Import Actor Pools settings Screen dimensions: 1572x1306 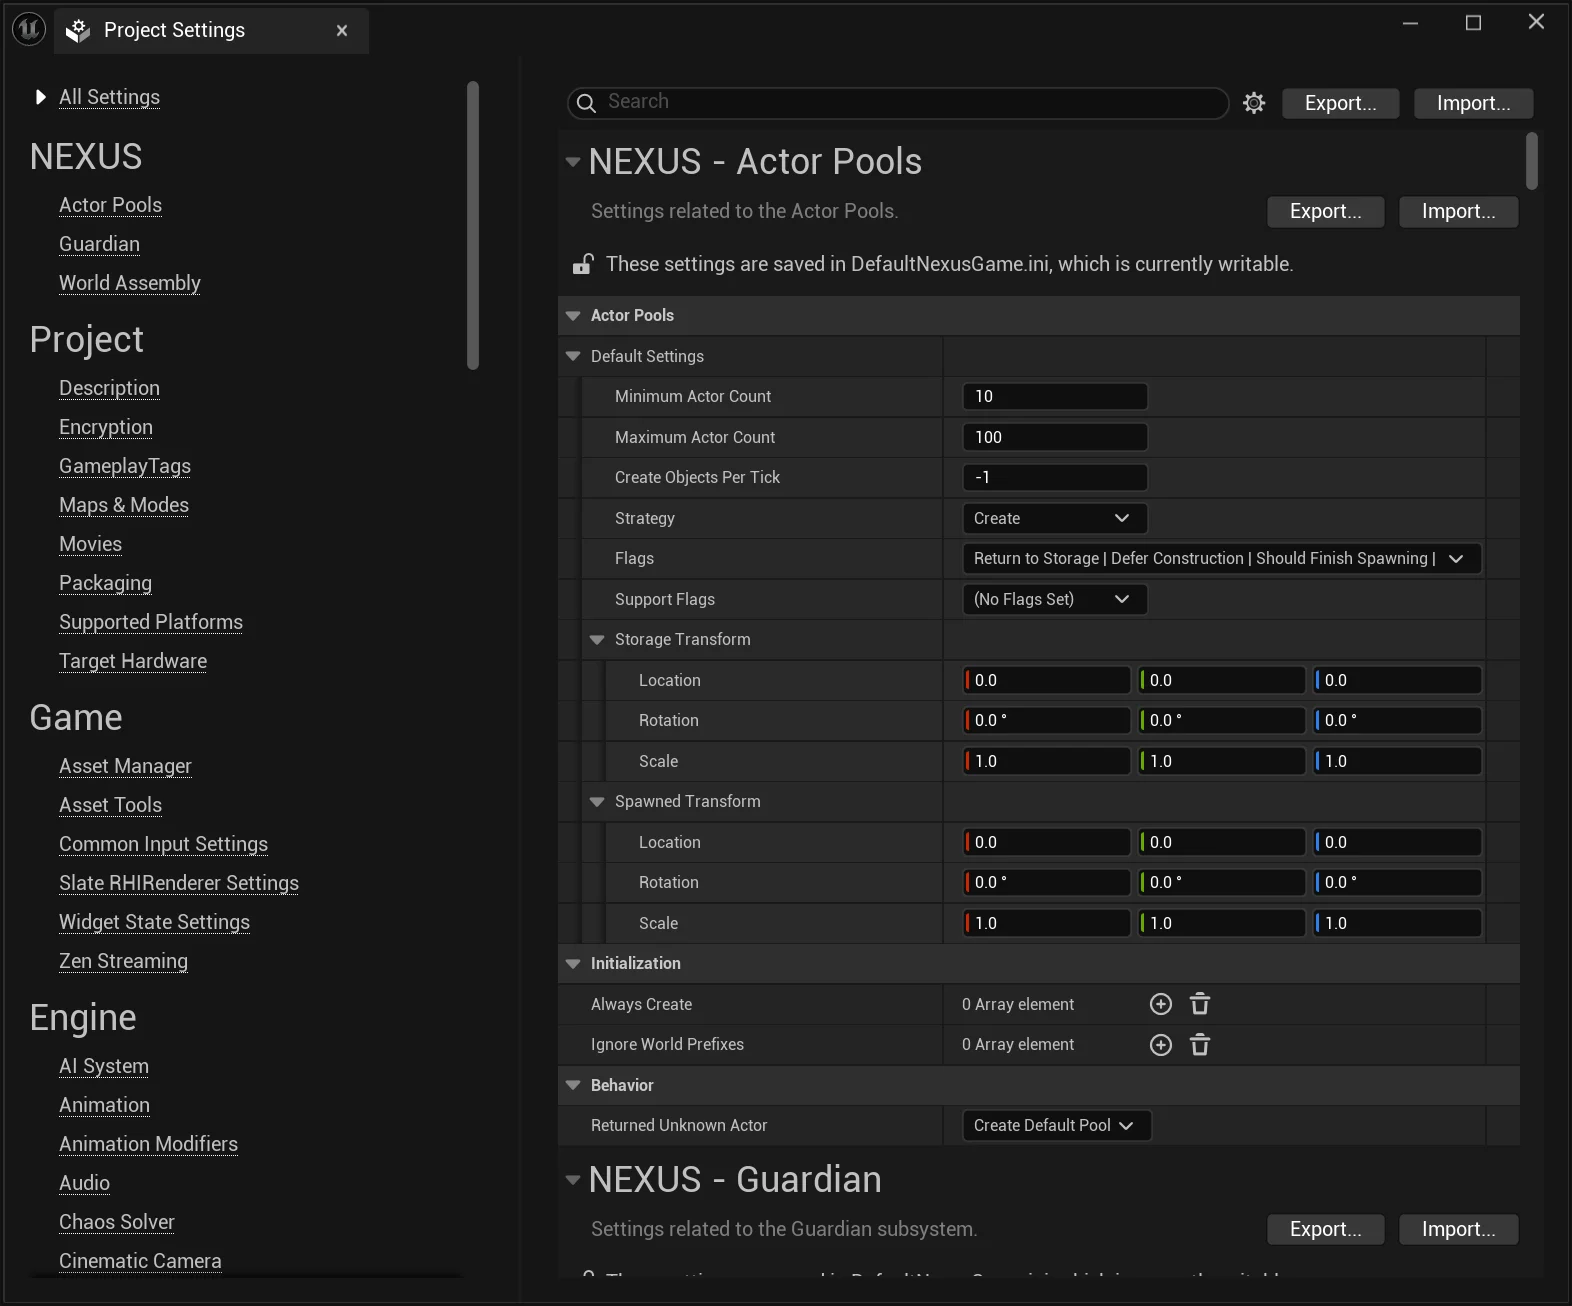click(x=1458, y=211)
